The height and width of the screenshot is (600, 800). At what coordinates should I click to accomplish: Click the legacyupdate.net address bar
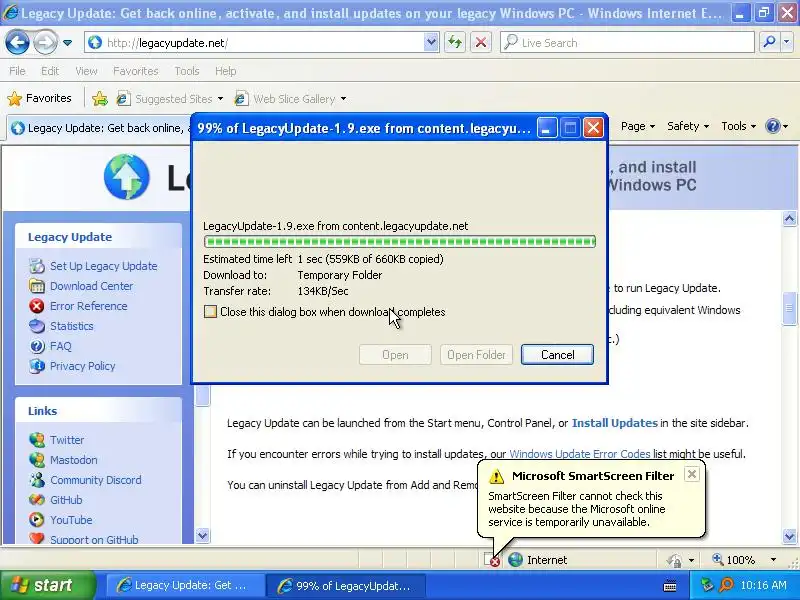pyautogui.click(x=255, y=43)
